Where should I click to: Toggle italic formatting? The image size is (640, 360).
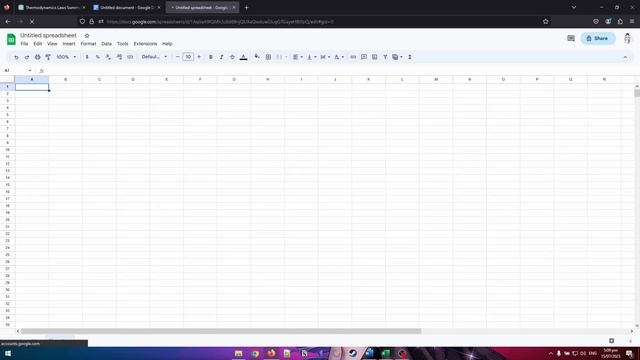click(x=221, y=57)
